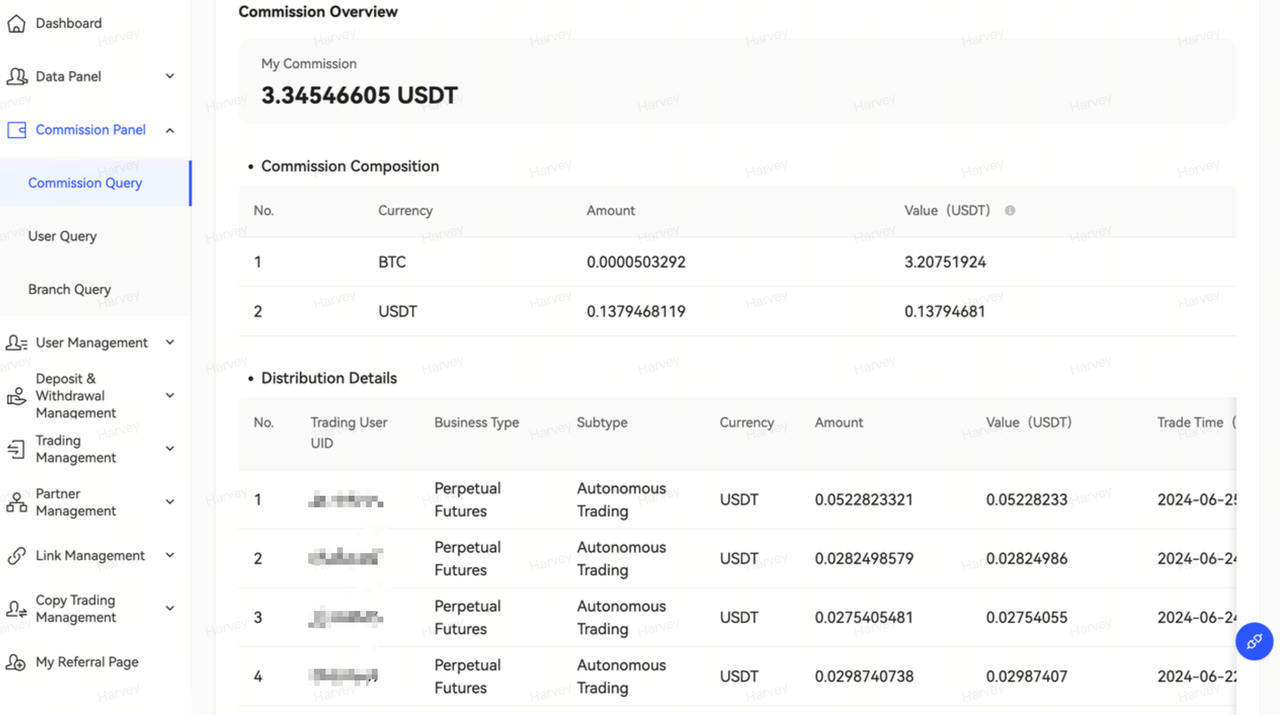
Task: Open the User Query submenu item
Action: pos(62,236)
